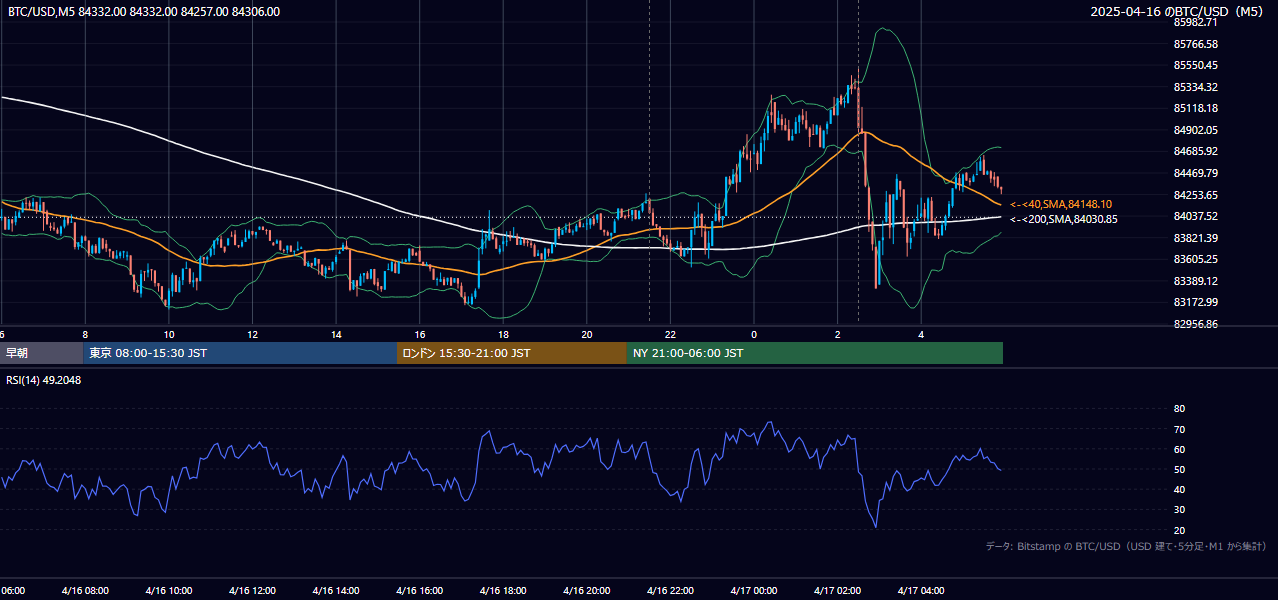
Task: Select the 早朝 session bar
Action: pyautogui.click(x=41, y=353)
